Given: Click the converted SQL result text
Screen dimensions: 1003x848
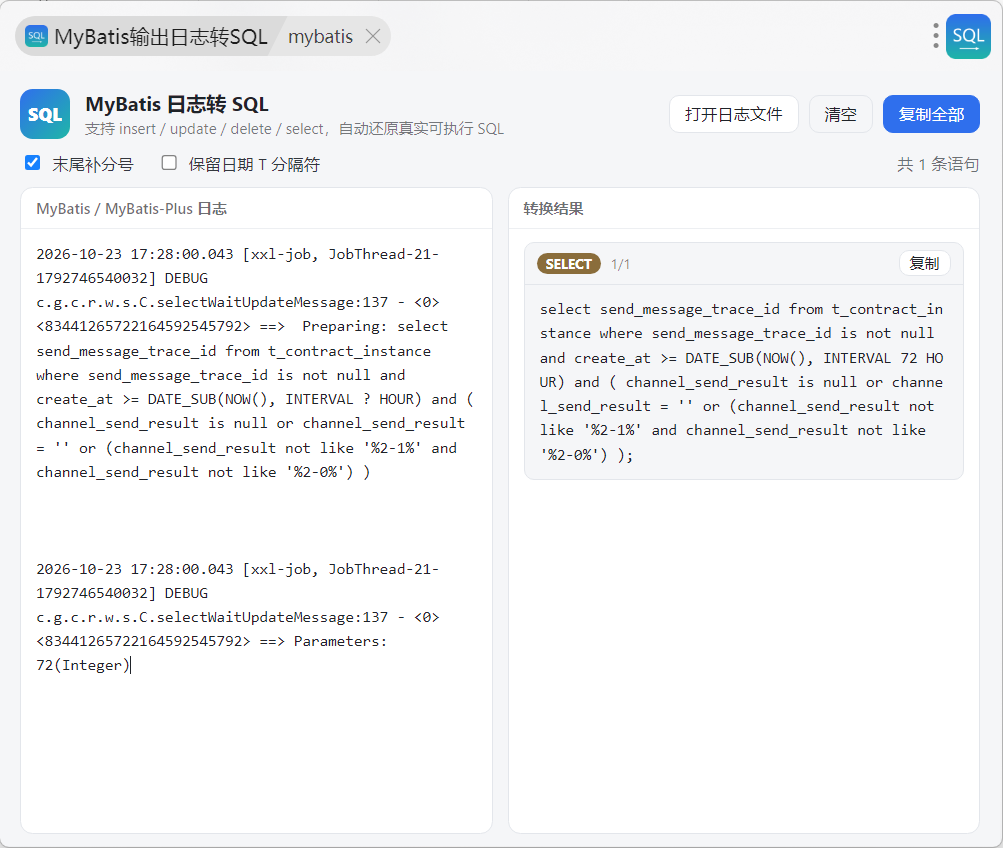Looking at the screenshot, I should click(x=742, y=382).
